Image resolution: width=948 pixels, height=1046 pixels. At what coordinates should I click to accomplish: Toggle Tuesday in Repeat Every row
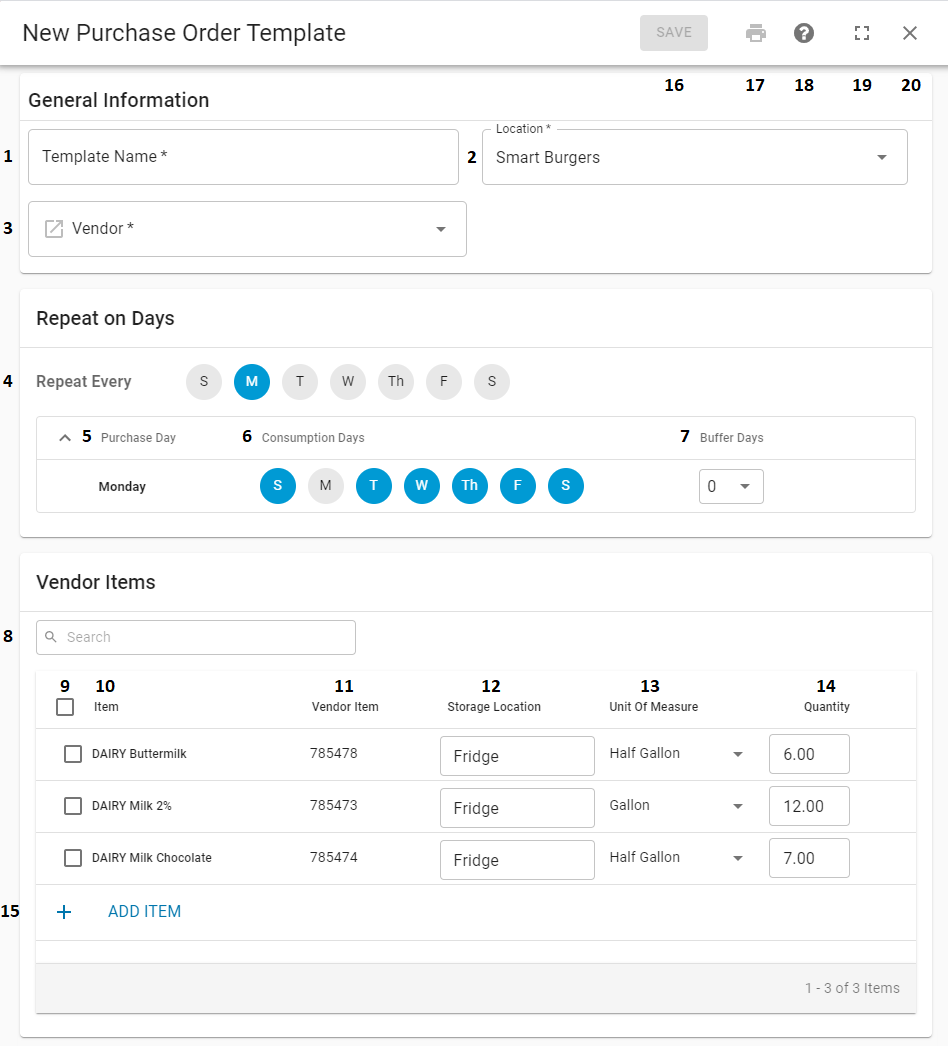click(x=300, y=382)
